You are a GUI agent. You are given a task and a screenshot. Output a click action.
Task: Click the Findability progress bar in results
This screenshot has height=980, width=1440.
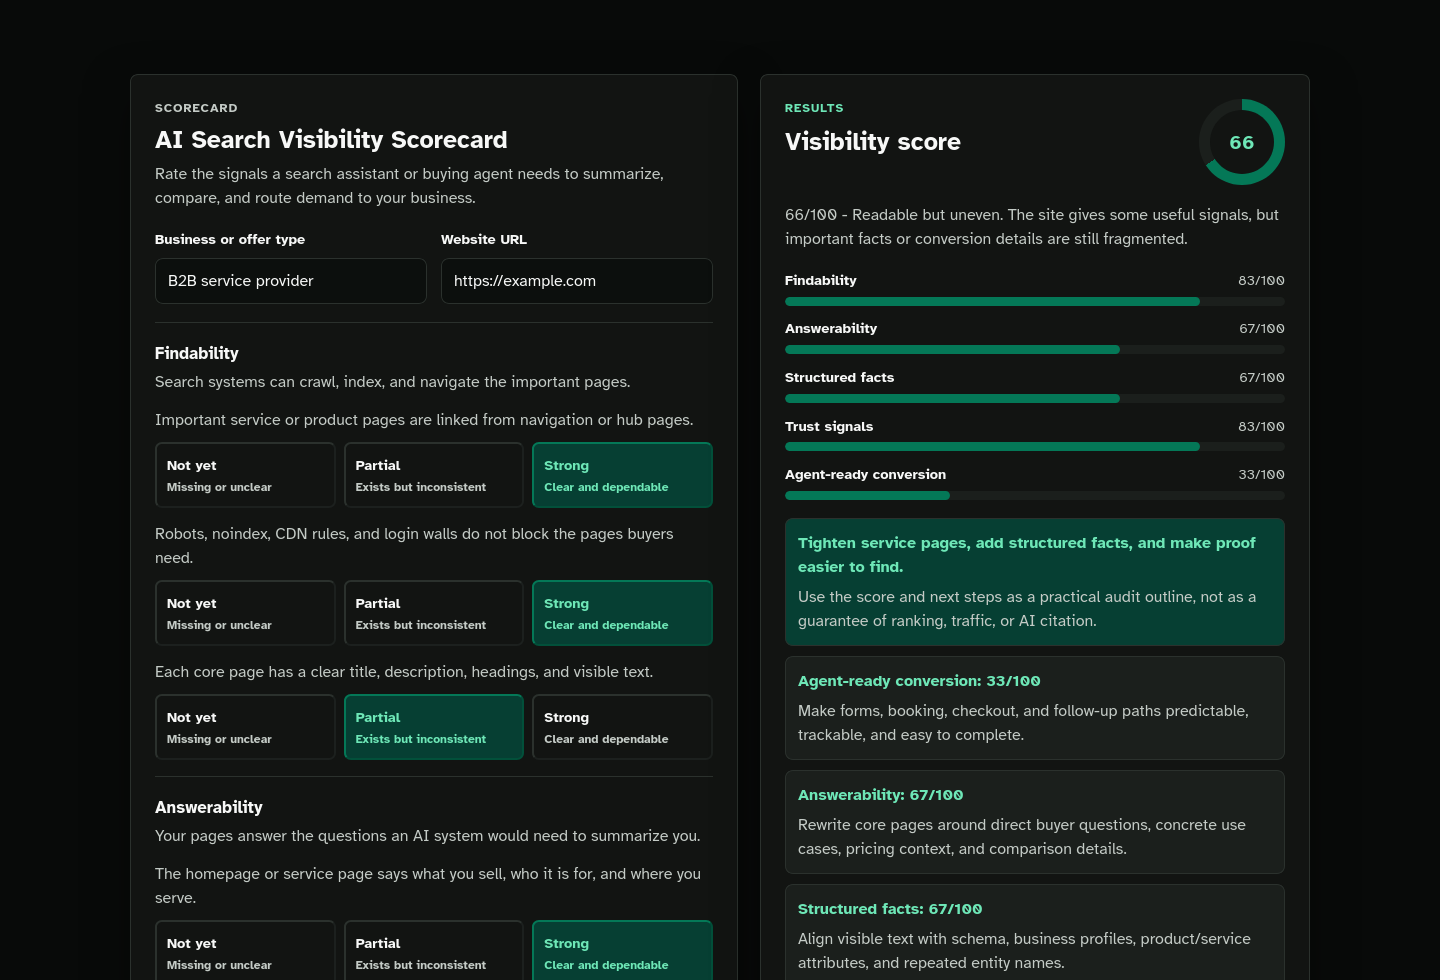click(x=1035, y=301)
